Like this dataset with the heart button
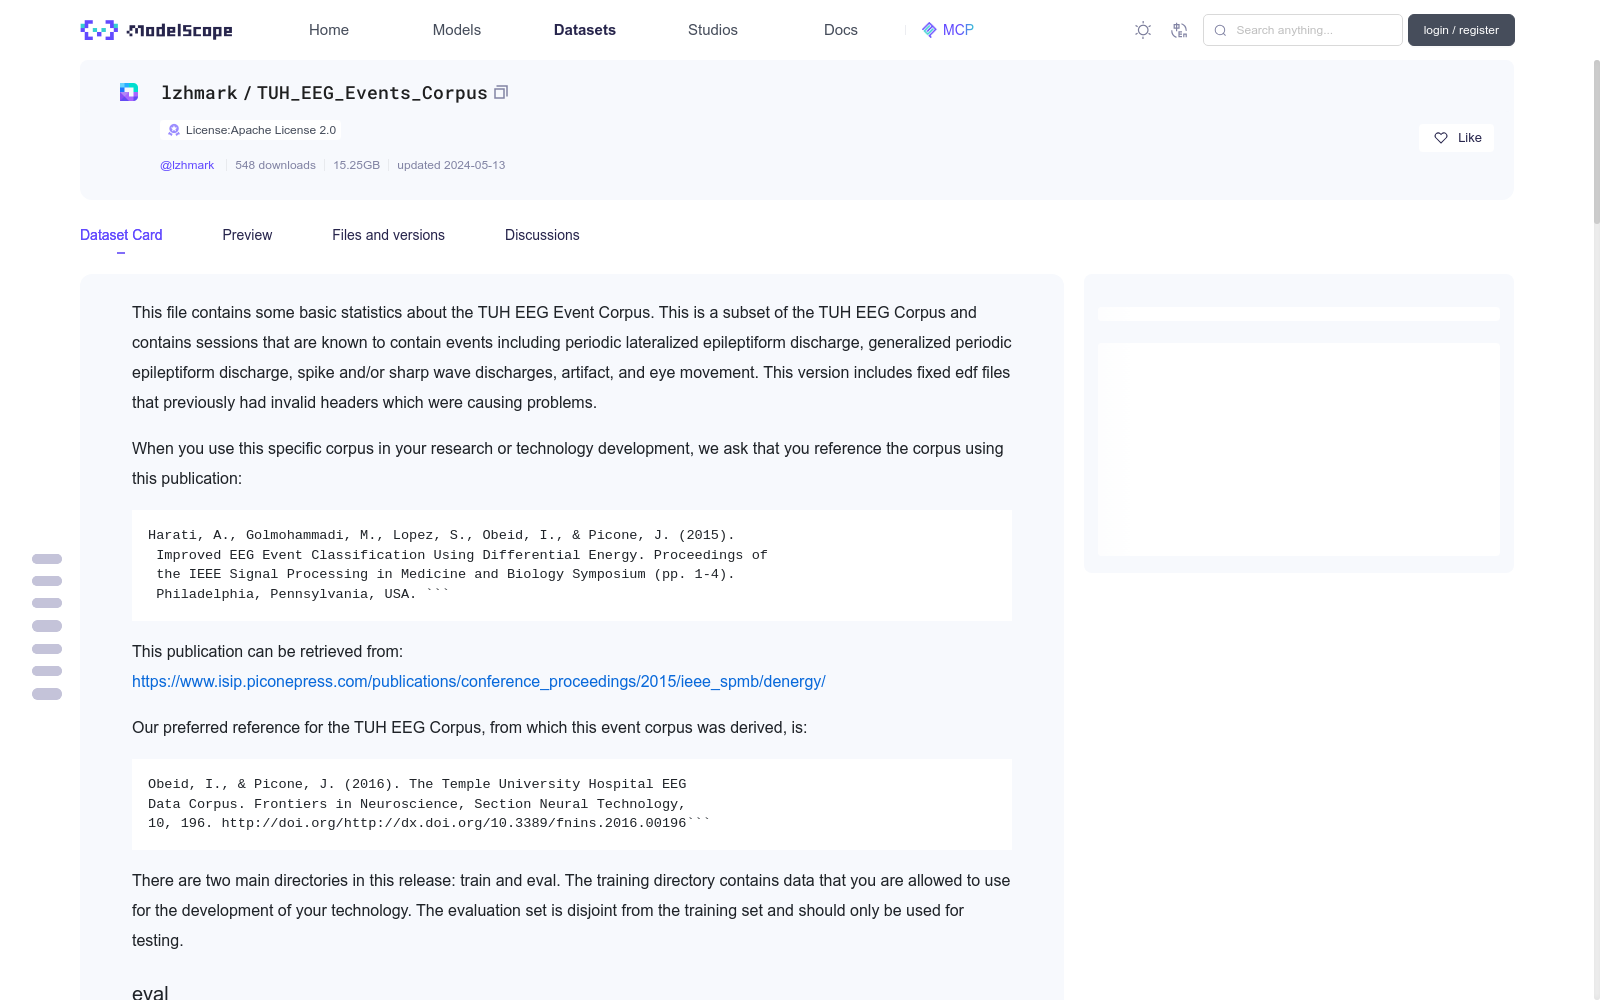This screenshot has width=1600, height=1000. point(1456,138)
